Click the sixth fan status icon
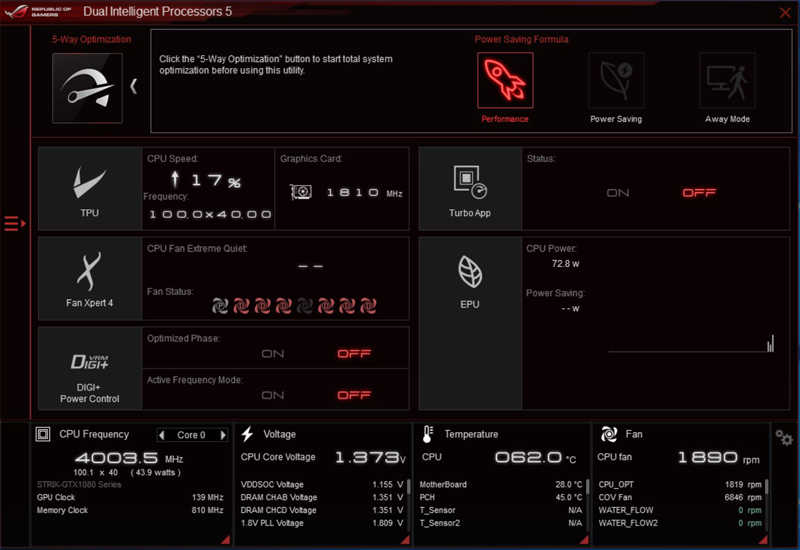 click(326, 306)
